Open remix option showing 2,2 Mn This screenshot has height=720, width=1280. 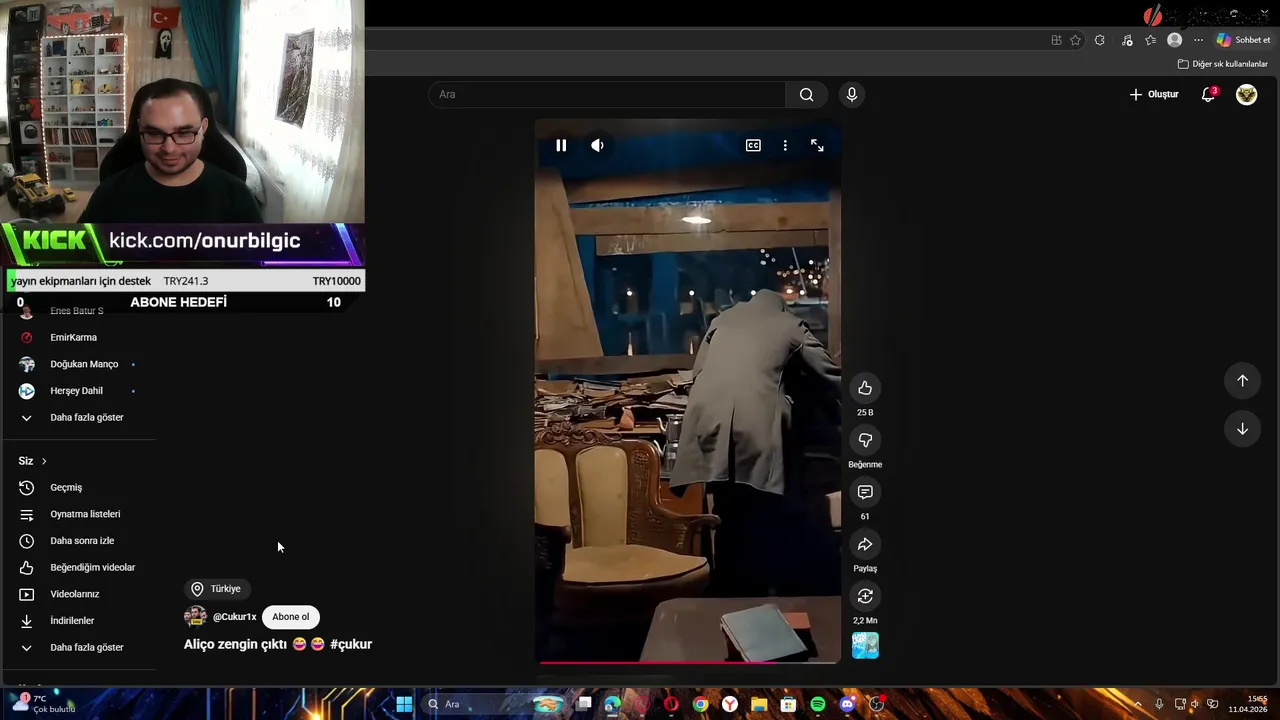pos(865,596)
